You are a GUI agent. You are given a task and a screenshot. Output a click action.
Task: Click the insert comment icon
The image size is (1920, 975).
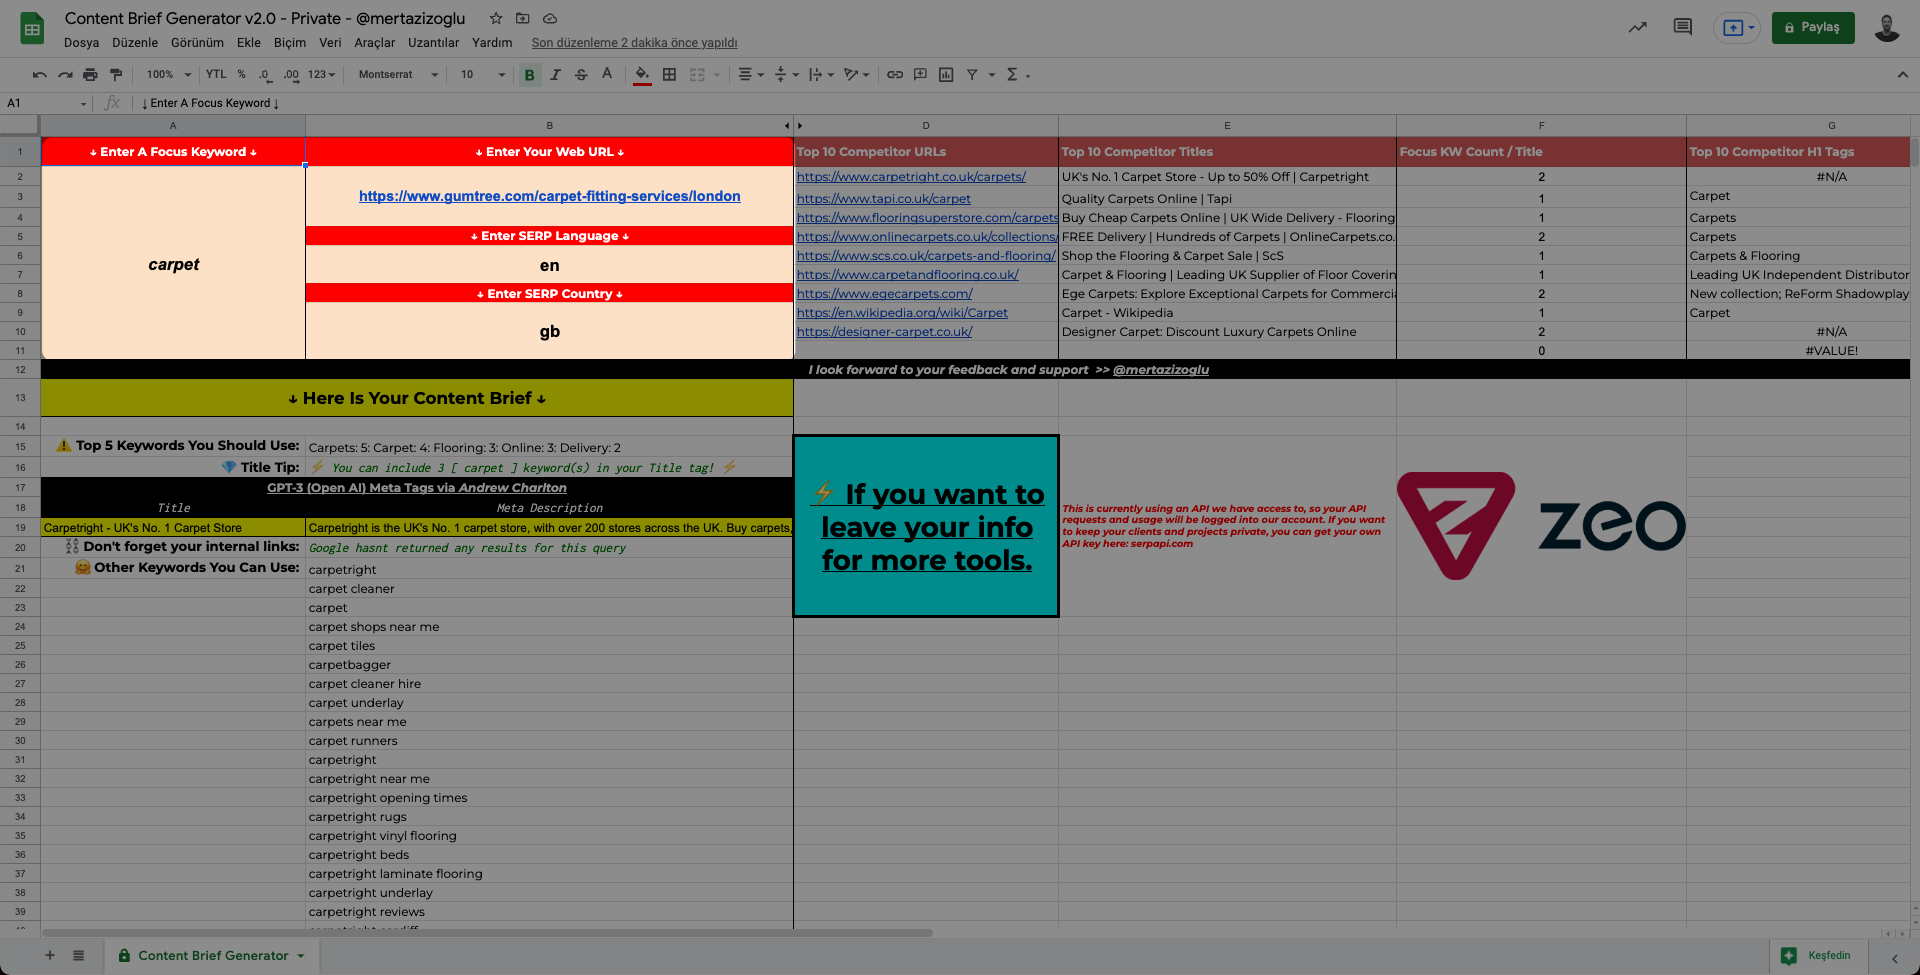[920, 75]
